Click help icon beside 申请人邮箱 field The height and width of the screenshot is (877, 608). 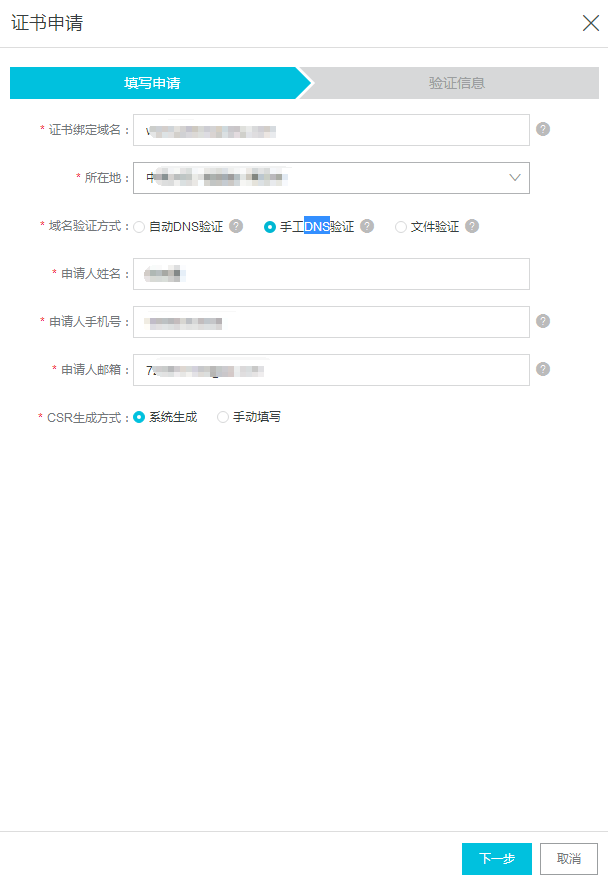(543, 369)
